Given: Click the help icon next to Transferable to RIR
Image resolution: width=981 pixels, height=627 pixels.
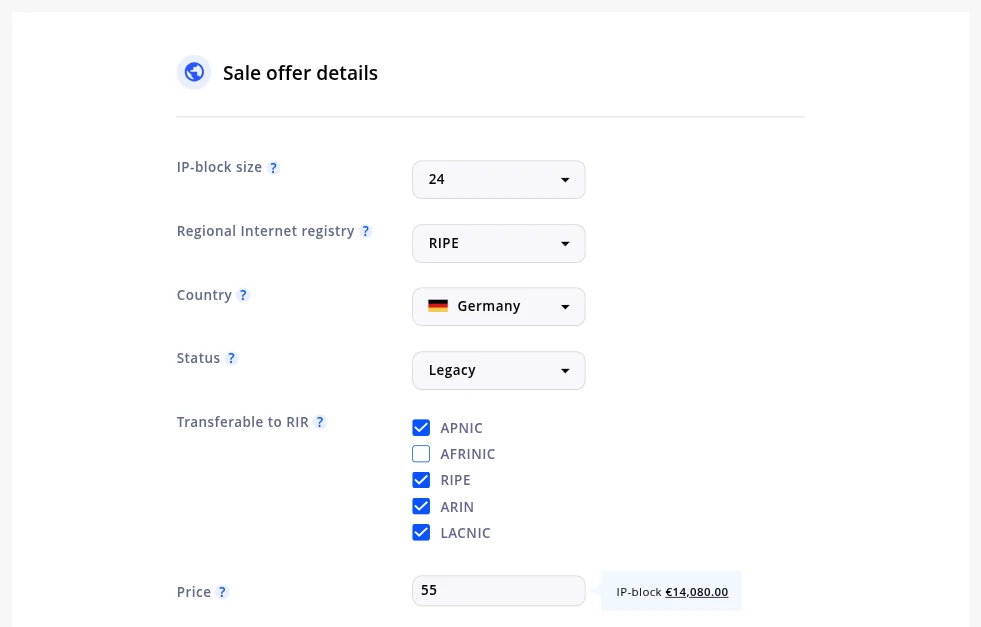Looking at the screenshot, I should coord(320,422).
